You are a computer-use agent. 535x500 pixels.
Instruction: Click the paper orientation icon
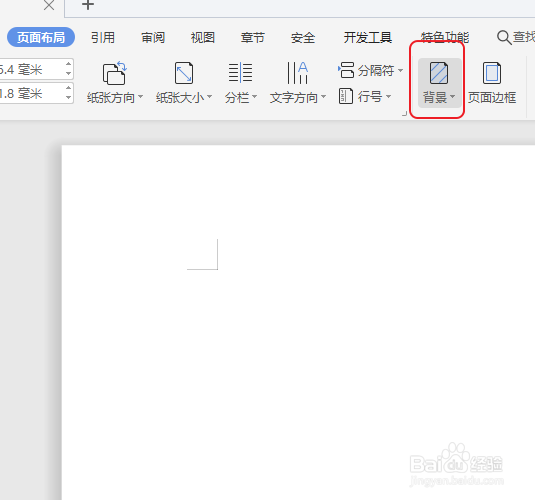coord(115,73)
